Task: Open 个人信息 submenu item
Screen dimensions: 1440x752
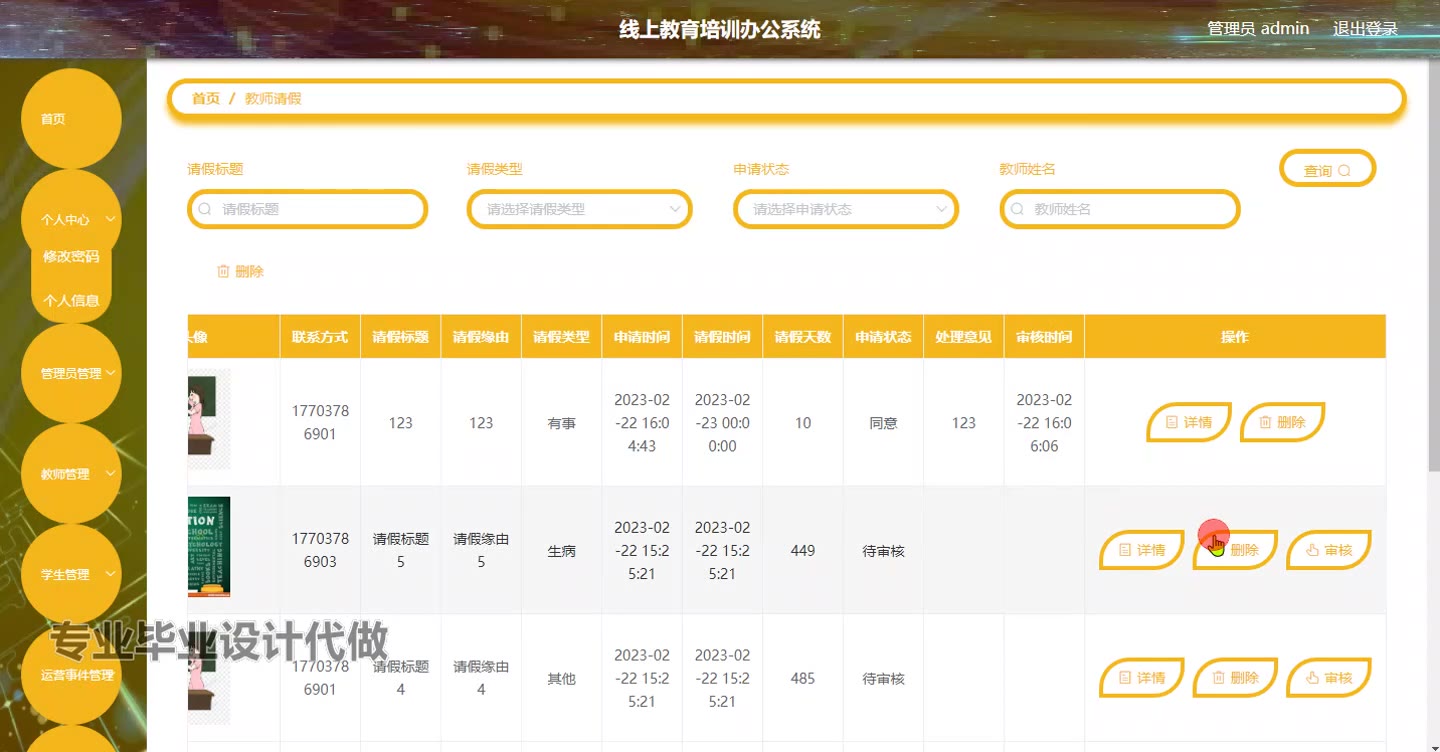Action: (71, 300)
